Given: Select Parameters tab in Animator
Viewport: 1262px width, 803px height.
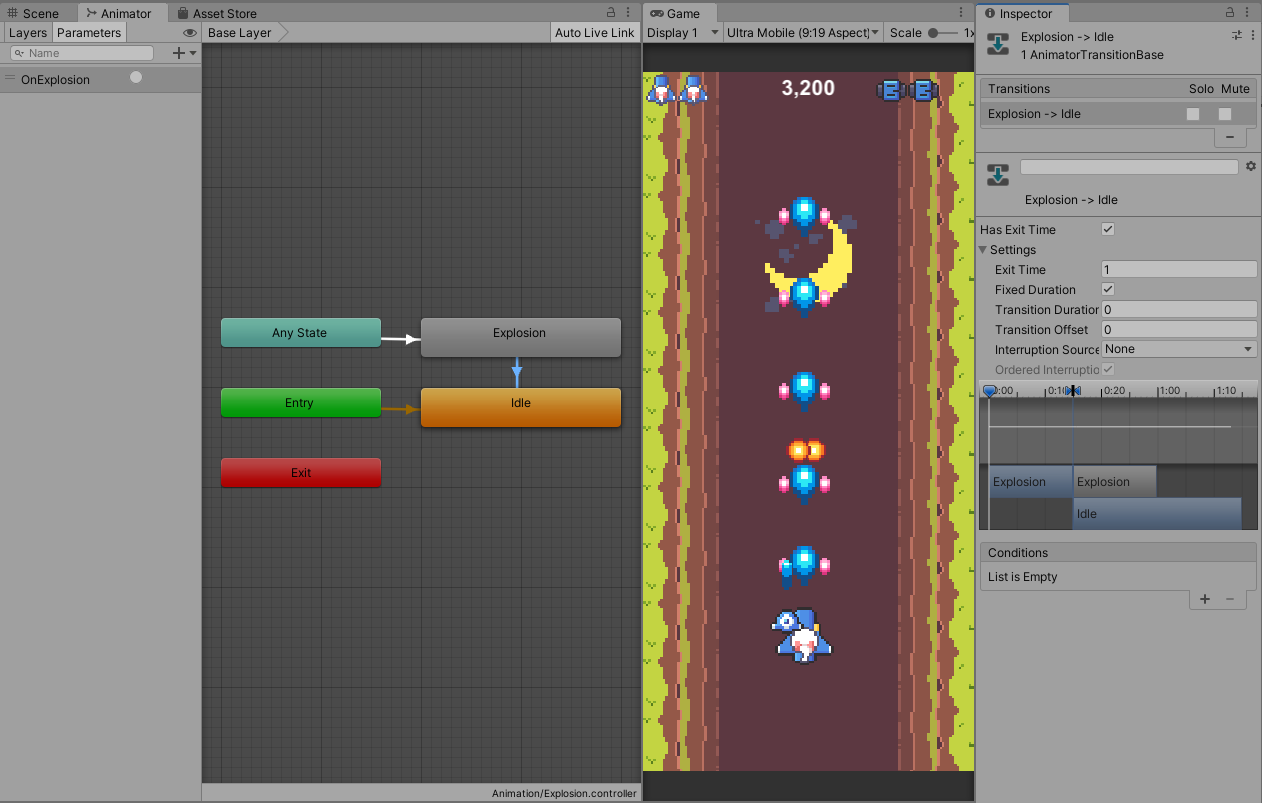Looking at the screenshot, I should coord(89,32).
